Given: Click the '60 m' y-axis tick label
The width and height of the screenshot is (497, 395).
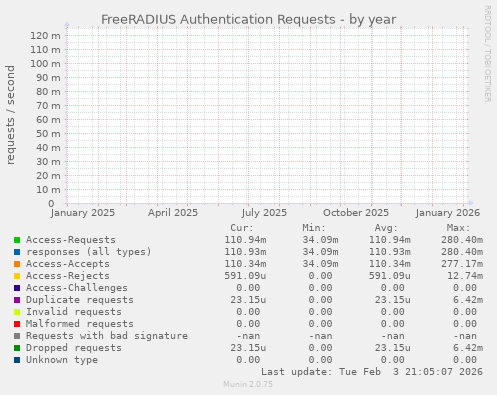Looking at the screenshot, I should click(x=48, y=120).
